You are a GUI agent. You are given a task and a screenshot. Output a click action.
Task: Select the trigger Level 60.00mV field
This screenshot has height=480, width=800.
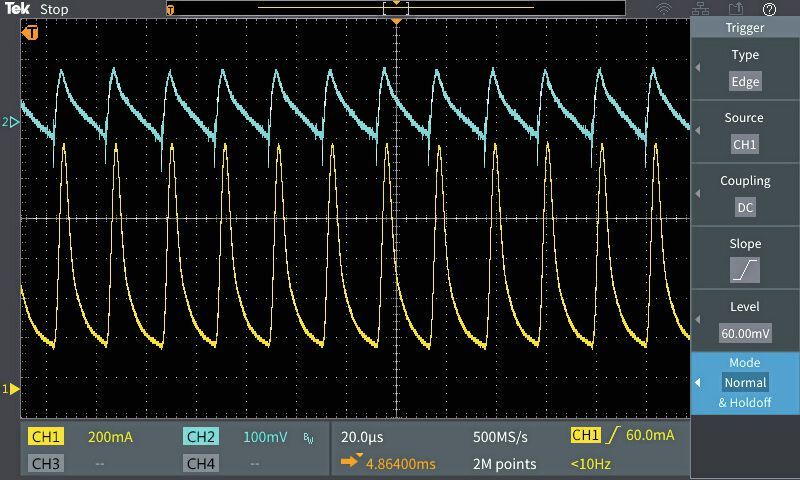coord(745,334)
